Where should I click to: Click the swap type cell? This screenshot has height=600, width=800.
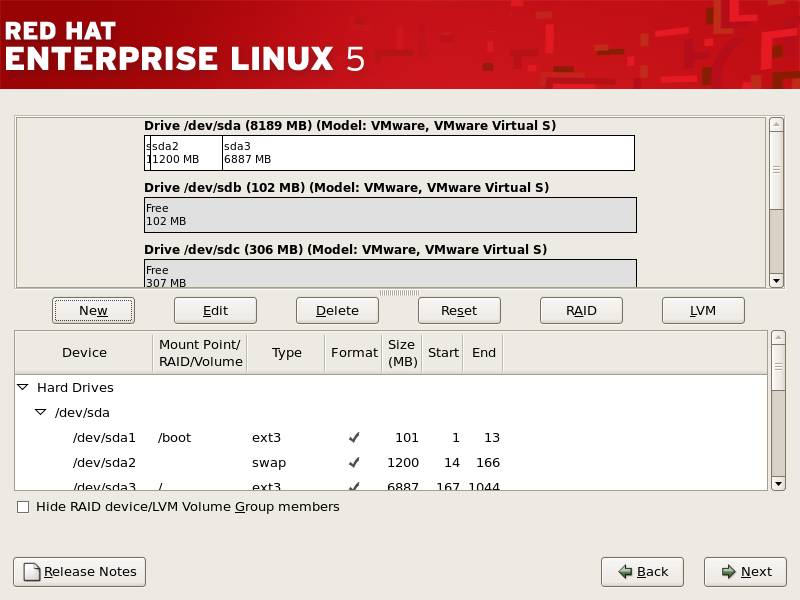pos(269,463)
